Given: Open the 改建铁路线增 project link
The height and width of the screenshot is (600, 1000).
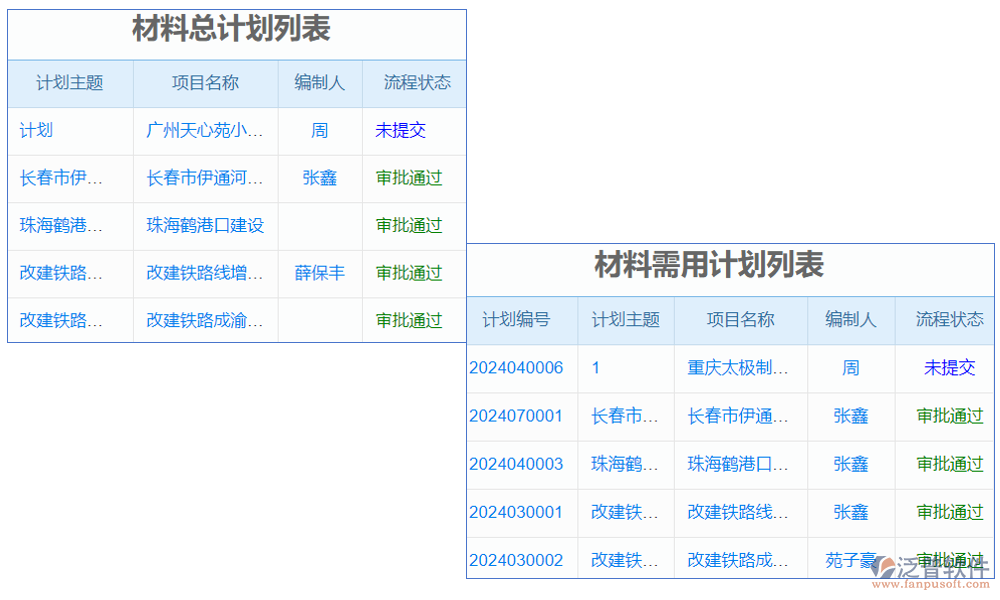Looking at the screenshot, I should coord(205,273).
